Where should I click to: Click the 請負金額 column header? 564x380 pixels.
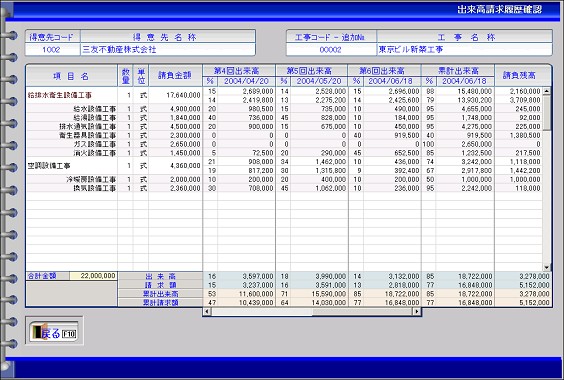tap(175, 76)
